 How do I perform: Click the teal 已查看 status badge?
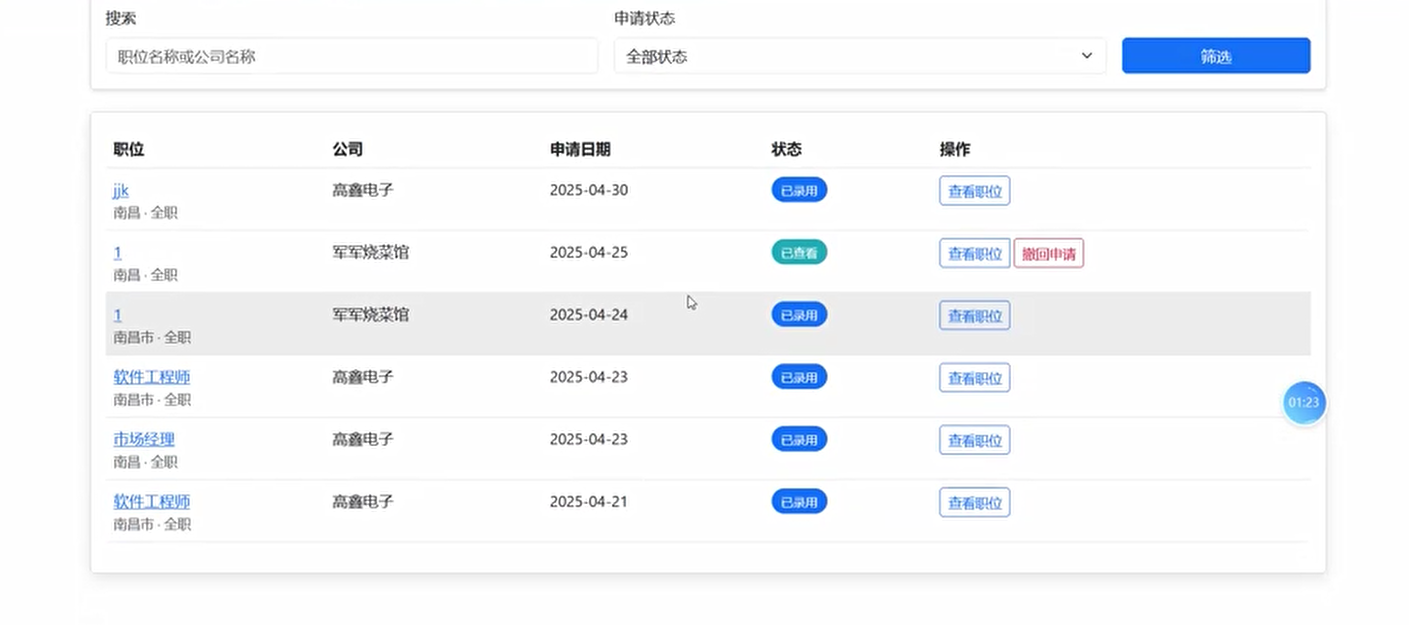[x=798, y=252]
